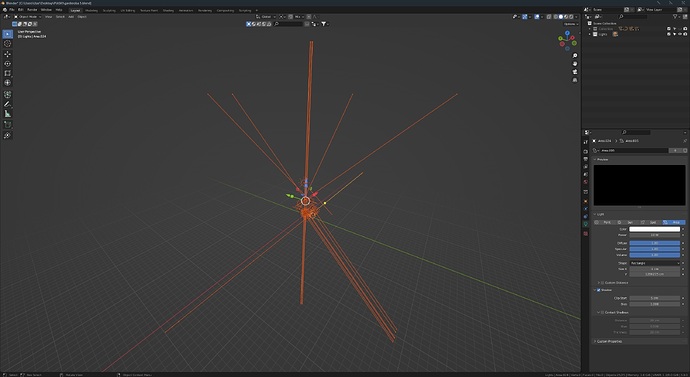Set light type to Point
The image size is (690, 377).
pyautogui.click(x=604, y=222)
